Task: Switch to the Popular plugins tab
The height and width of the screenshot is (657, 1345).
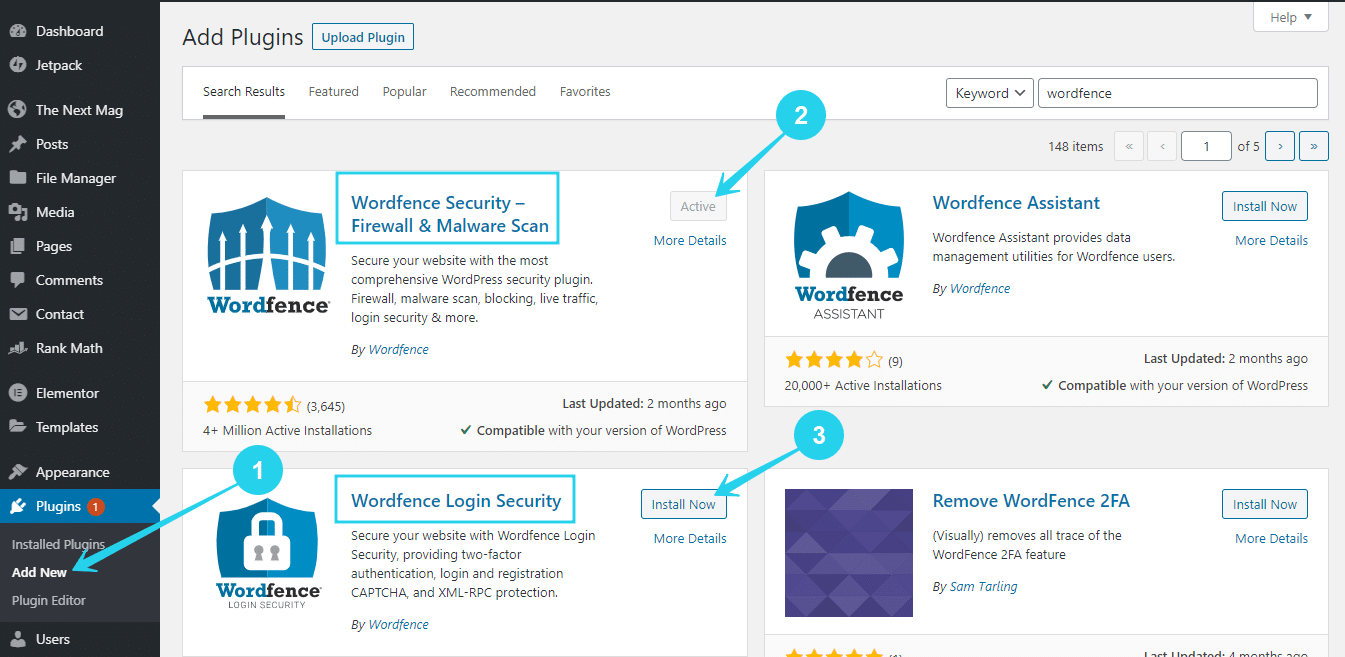Action: [404, 91]
